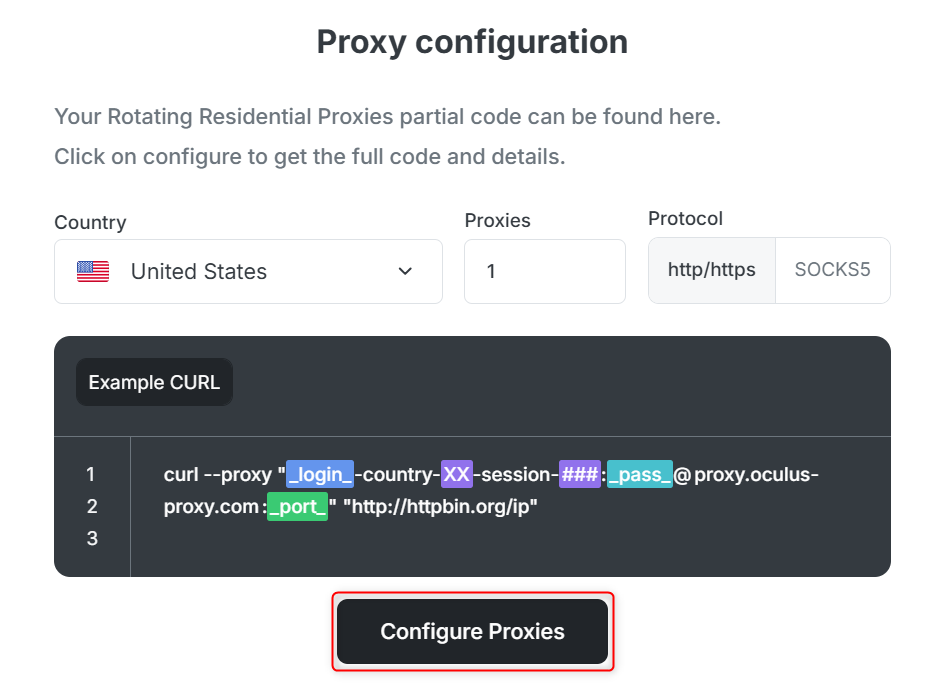Image resolution: width=944 pixels, height=698 pixels.
Task: Click the ### session placeholder
Action: coord(579,474)
